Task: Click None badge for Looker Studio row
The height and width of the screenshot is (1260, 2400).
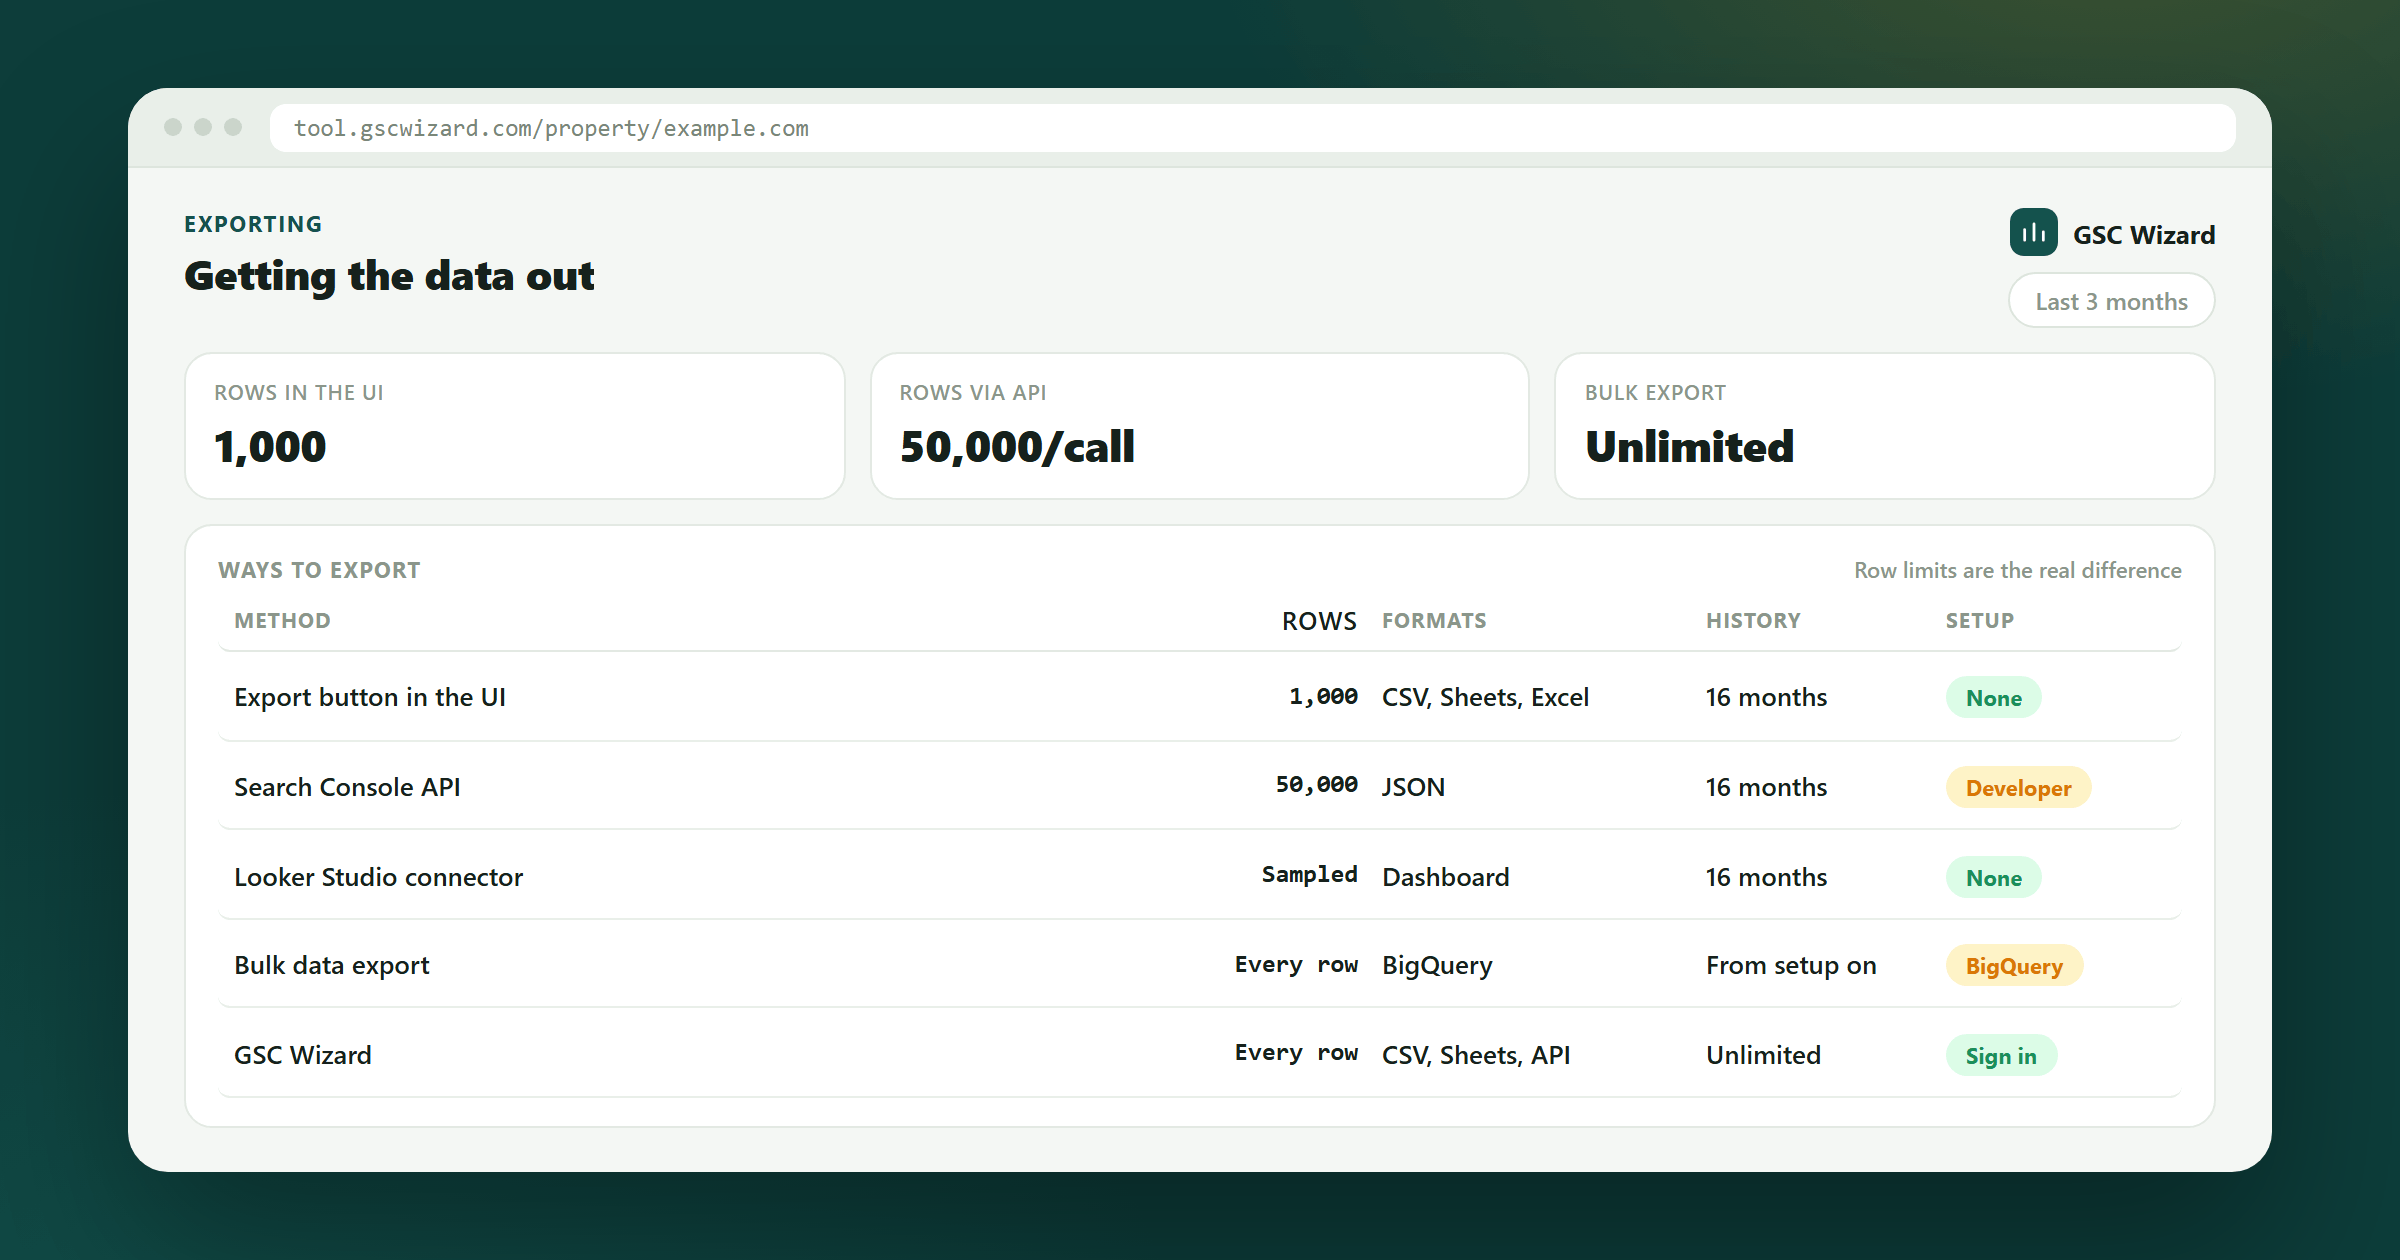Action: click(x=1993, y=878)
